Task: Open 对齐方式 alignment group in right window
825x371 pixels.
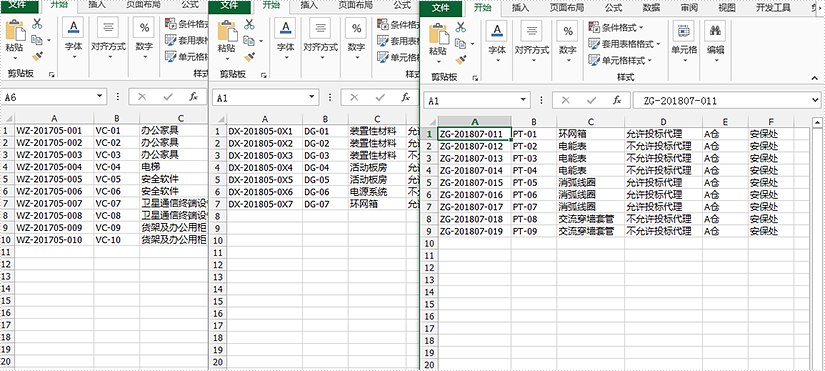Action: tap(532, 42)
